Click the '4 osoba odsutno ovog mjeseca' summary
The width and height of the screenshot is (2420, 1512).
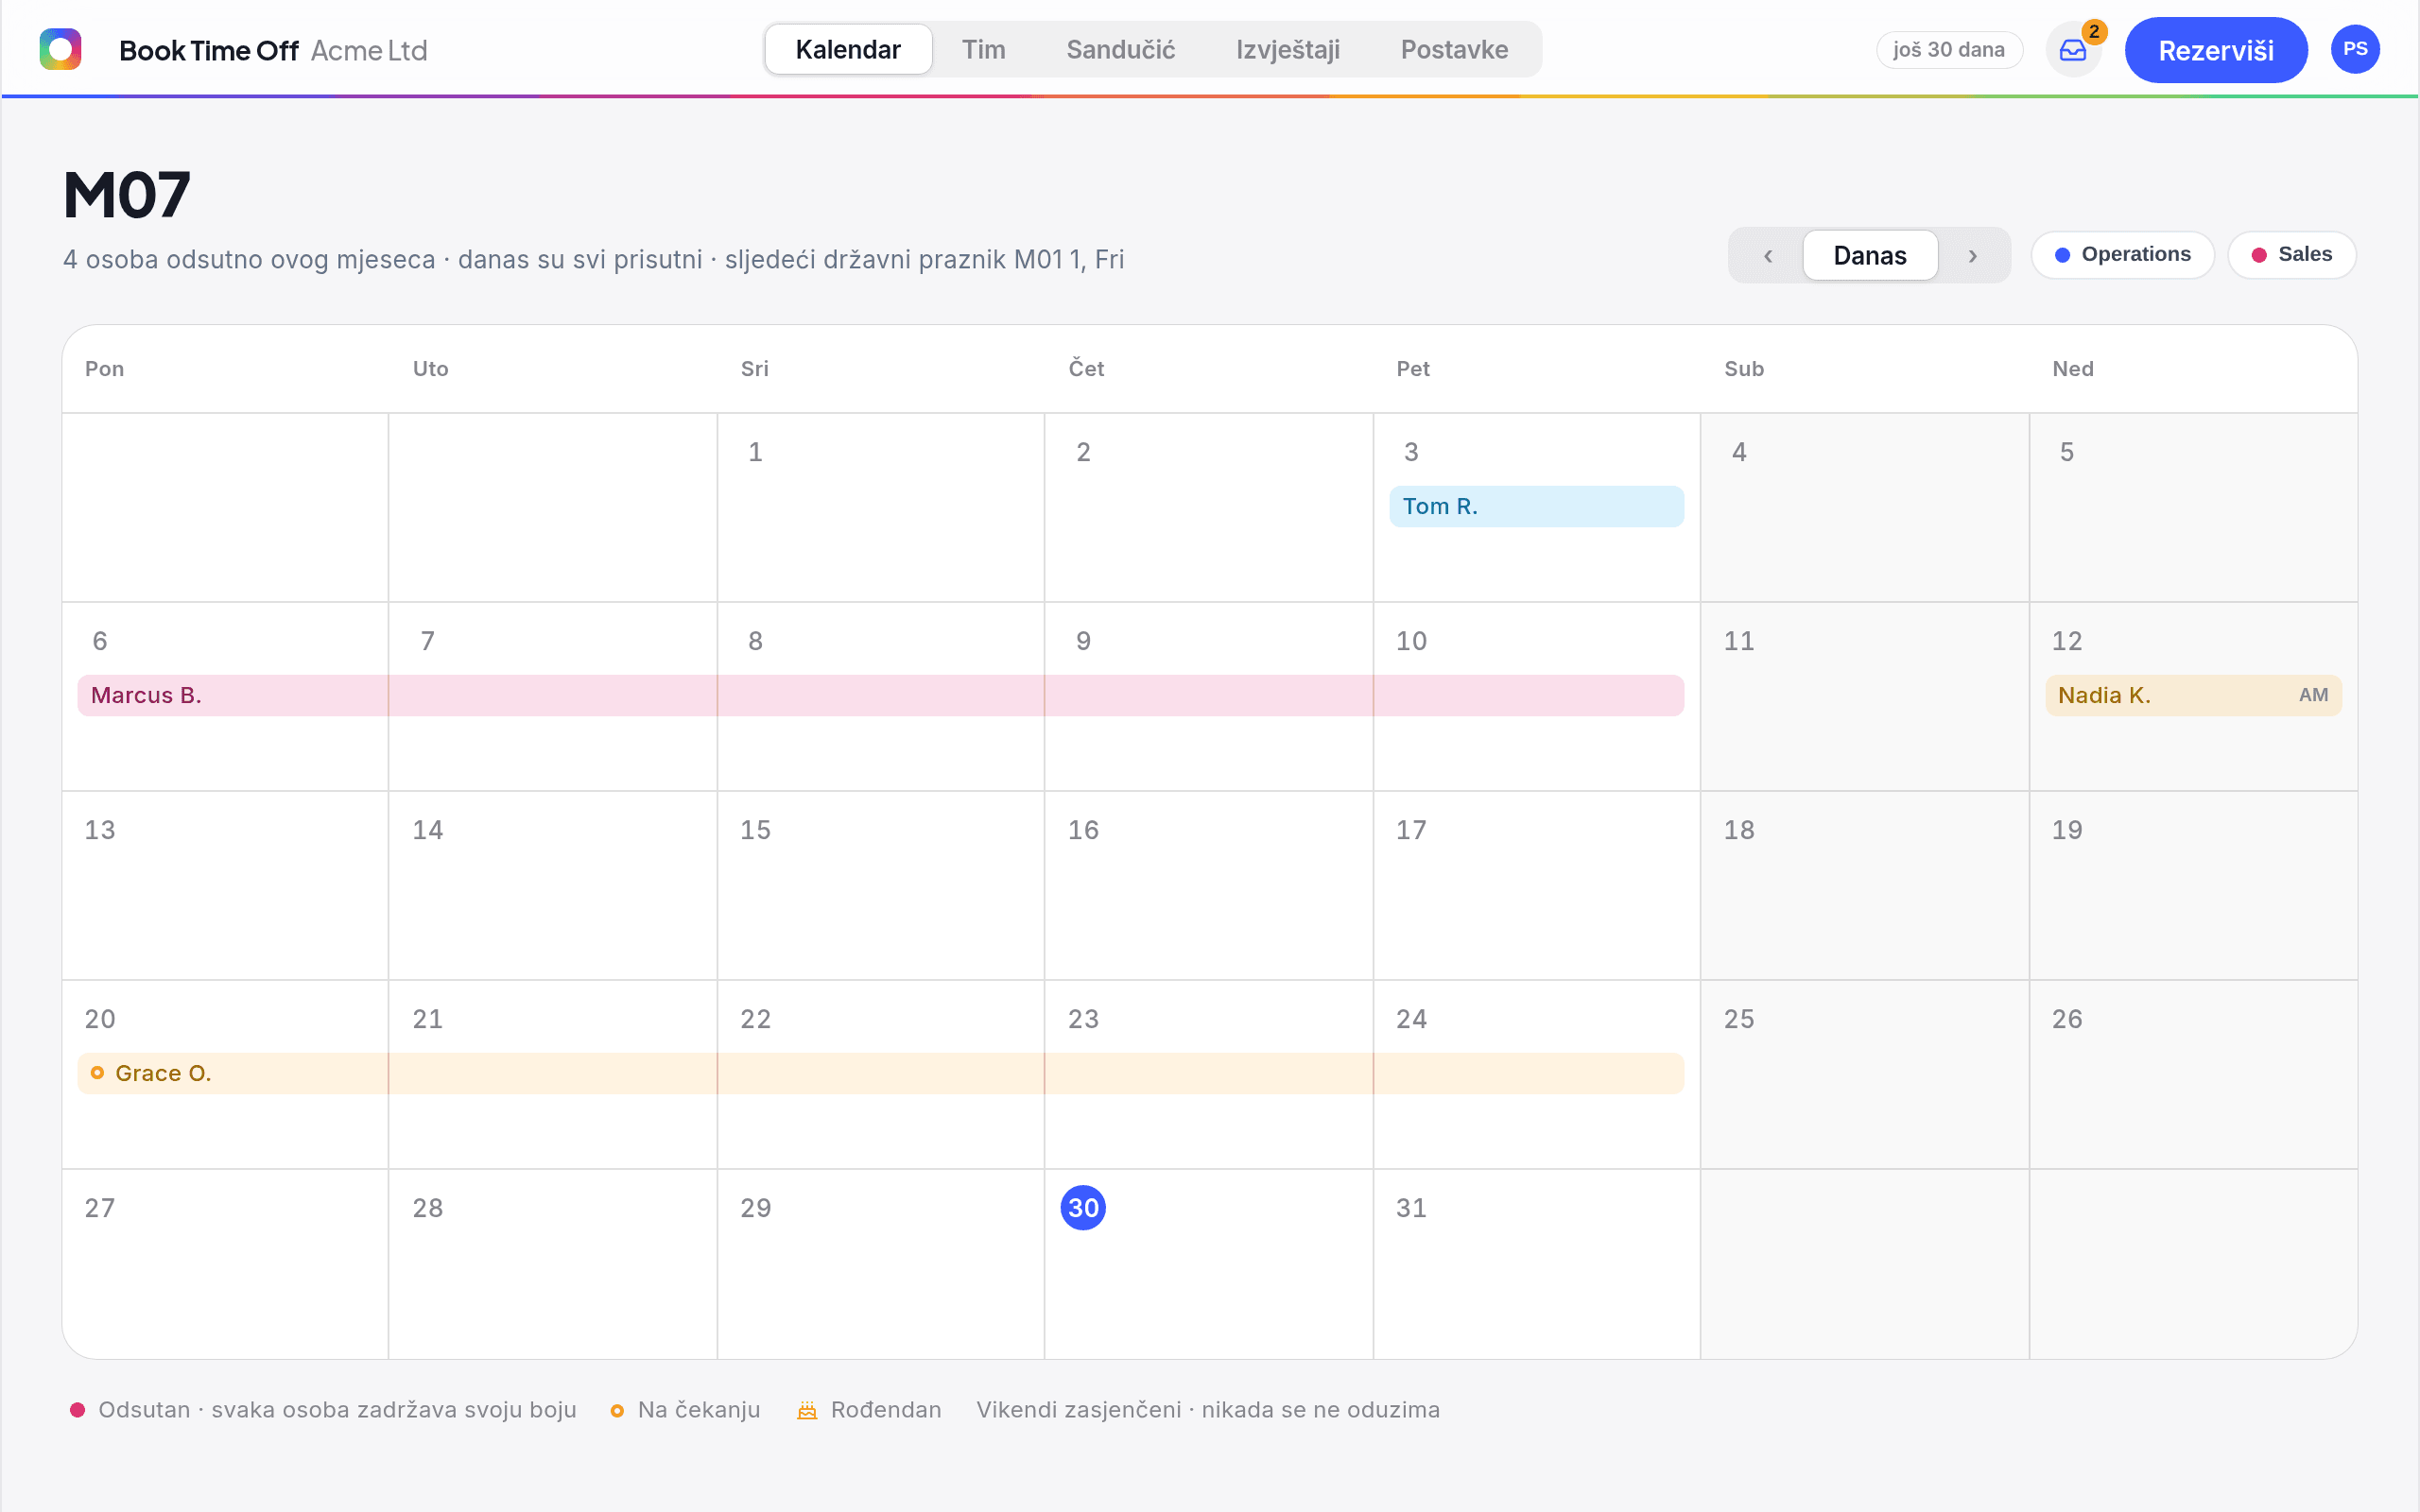[249, 260]
